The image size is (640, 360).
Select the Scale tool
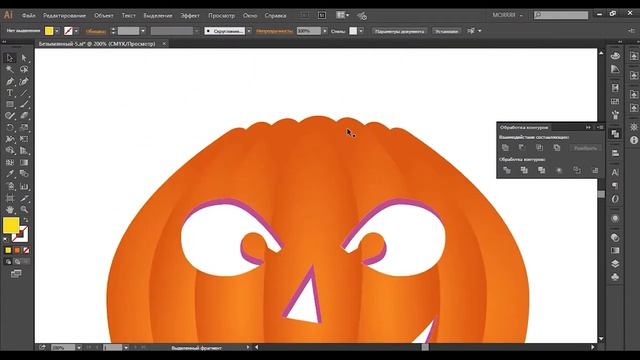tap(24, 128)
